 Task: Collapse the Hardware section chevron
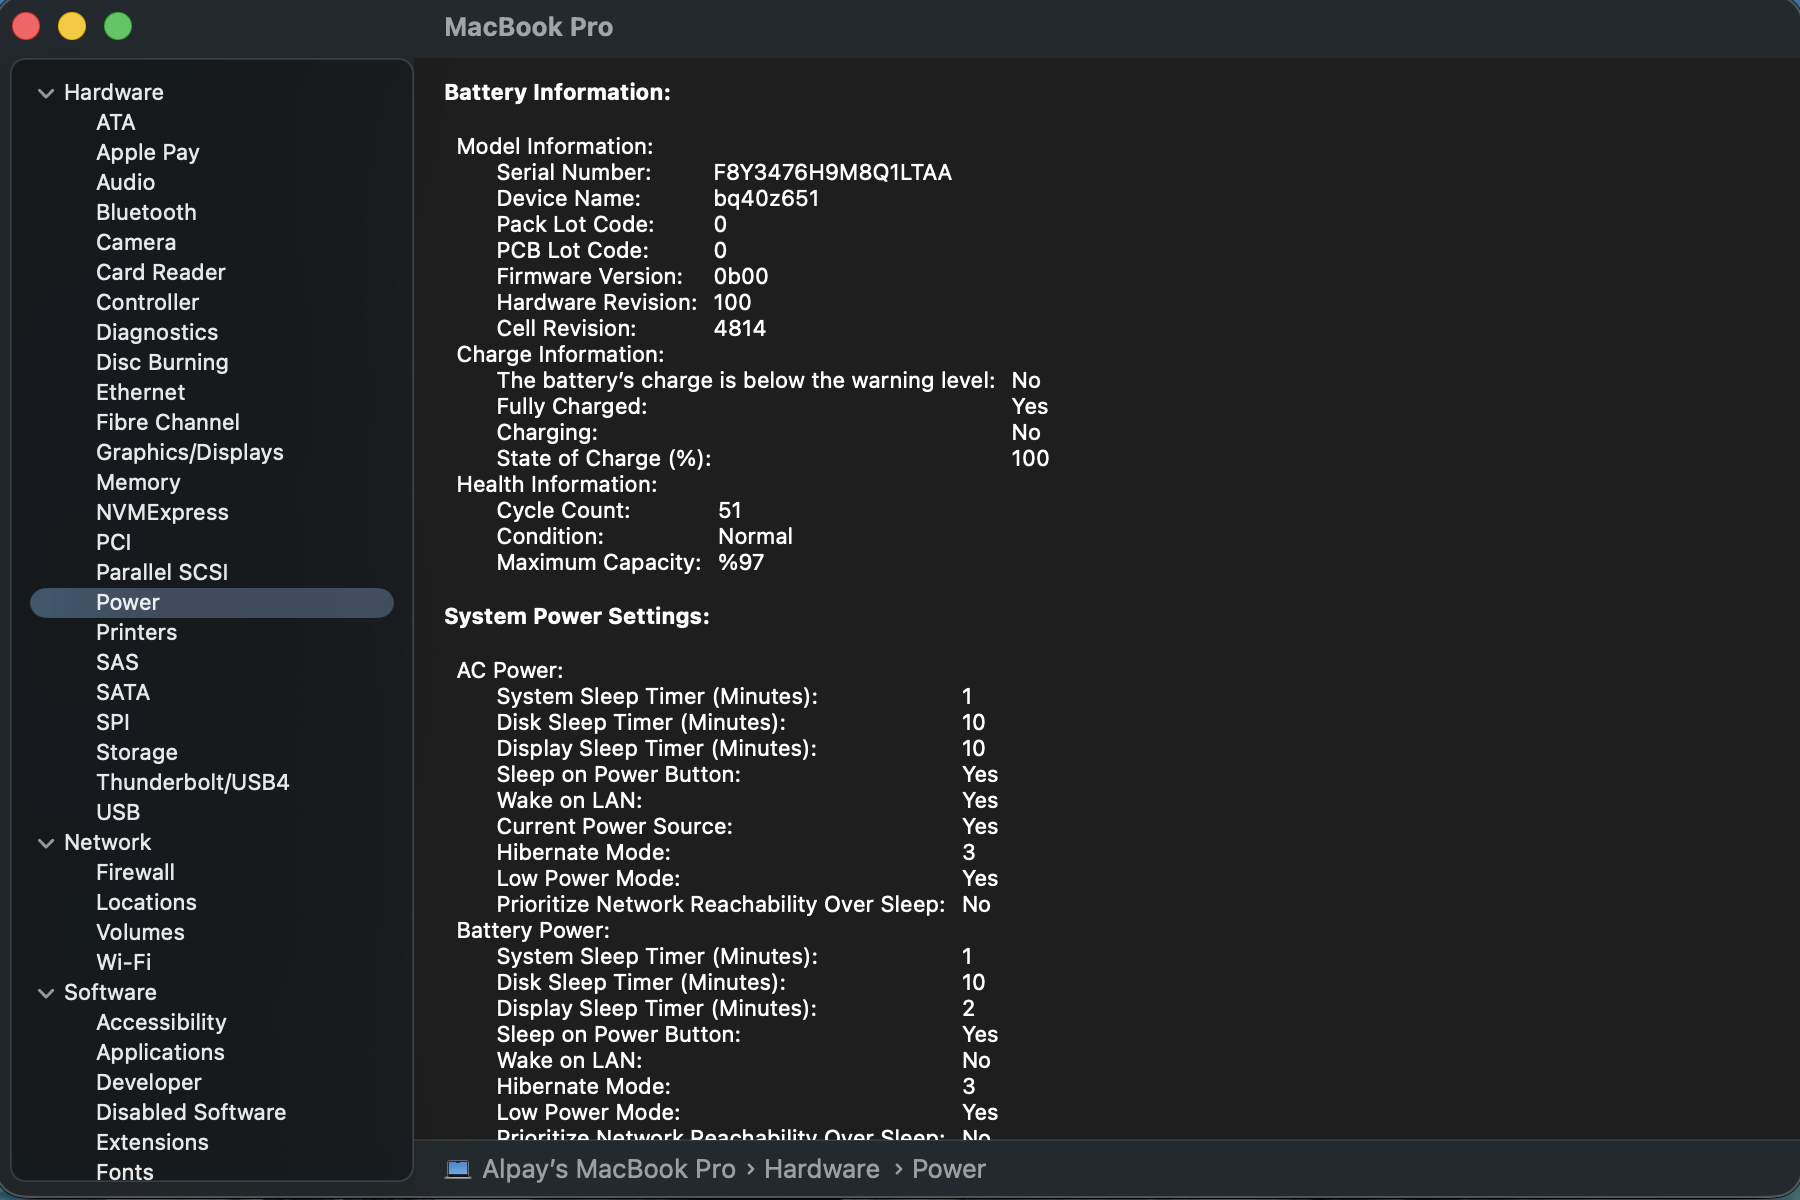pyautogui.click(x=46, y=93)
